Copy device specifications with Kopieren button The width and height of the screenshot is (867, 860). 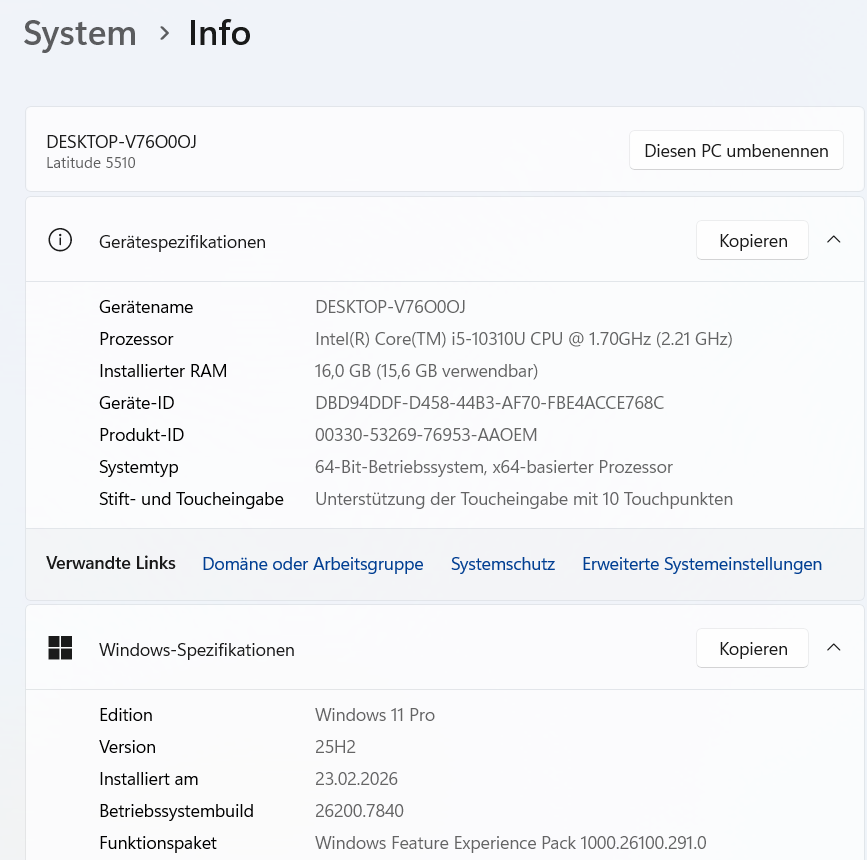click(x=753, y=241)
